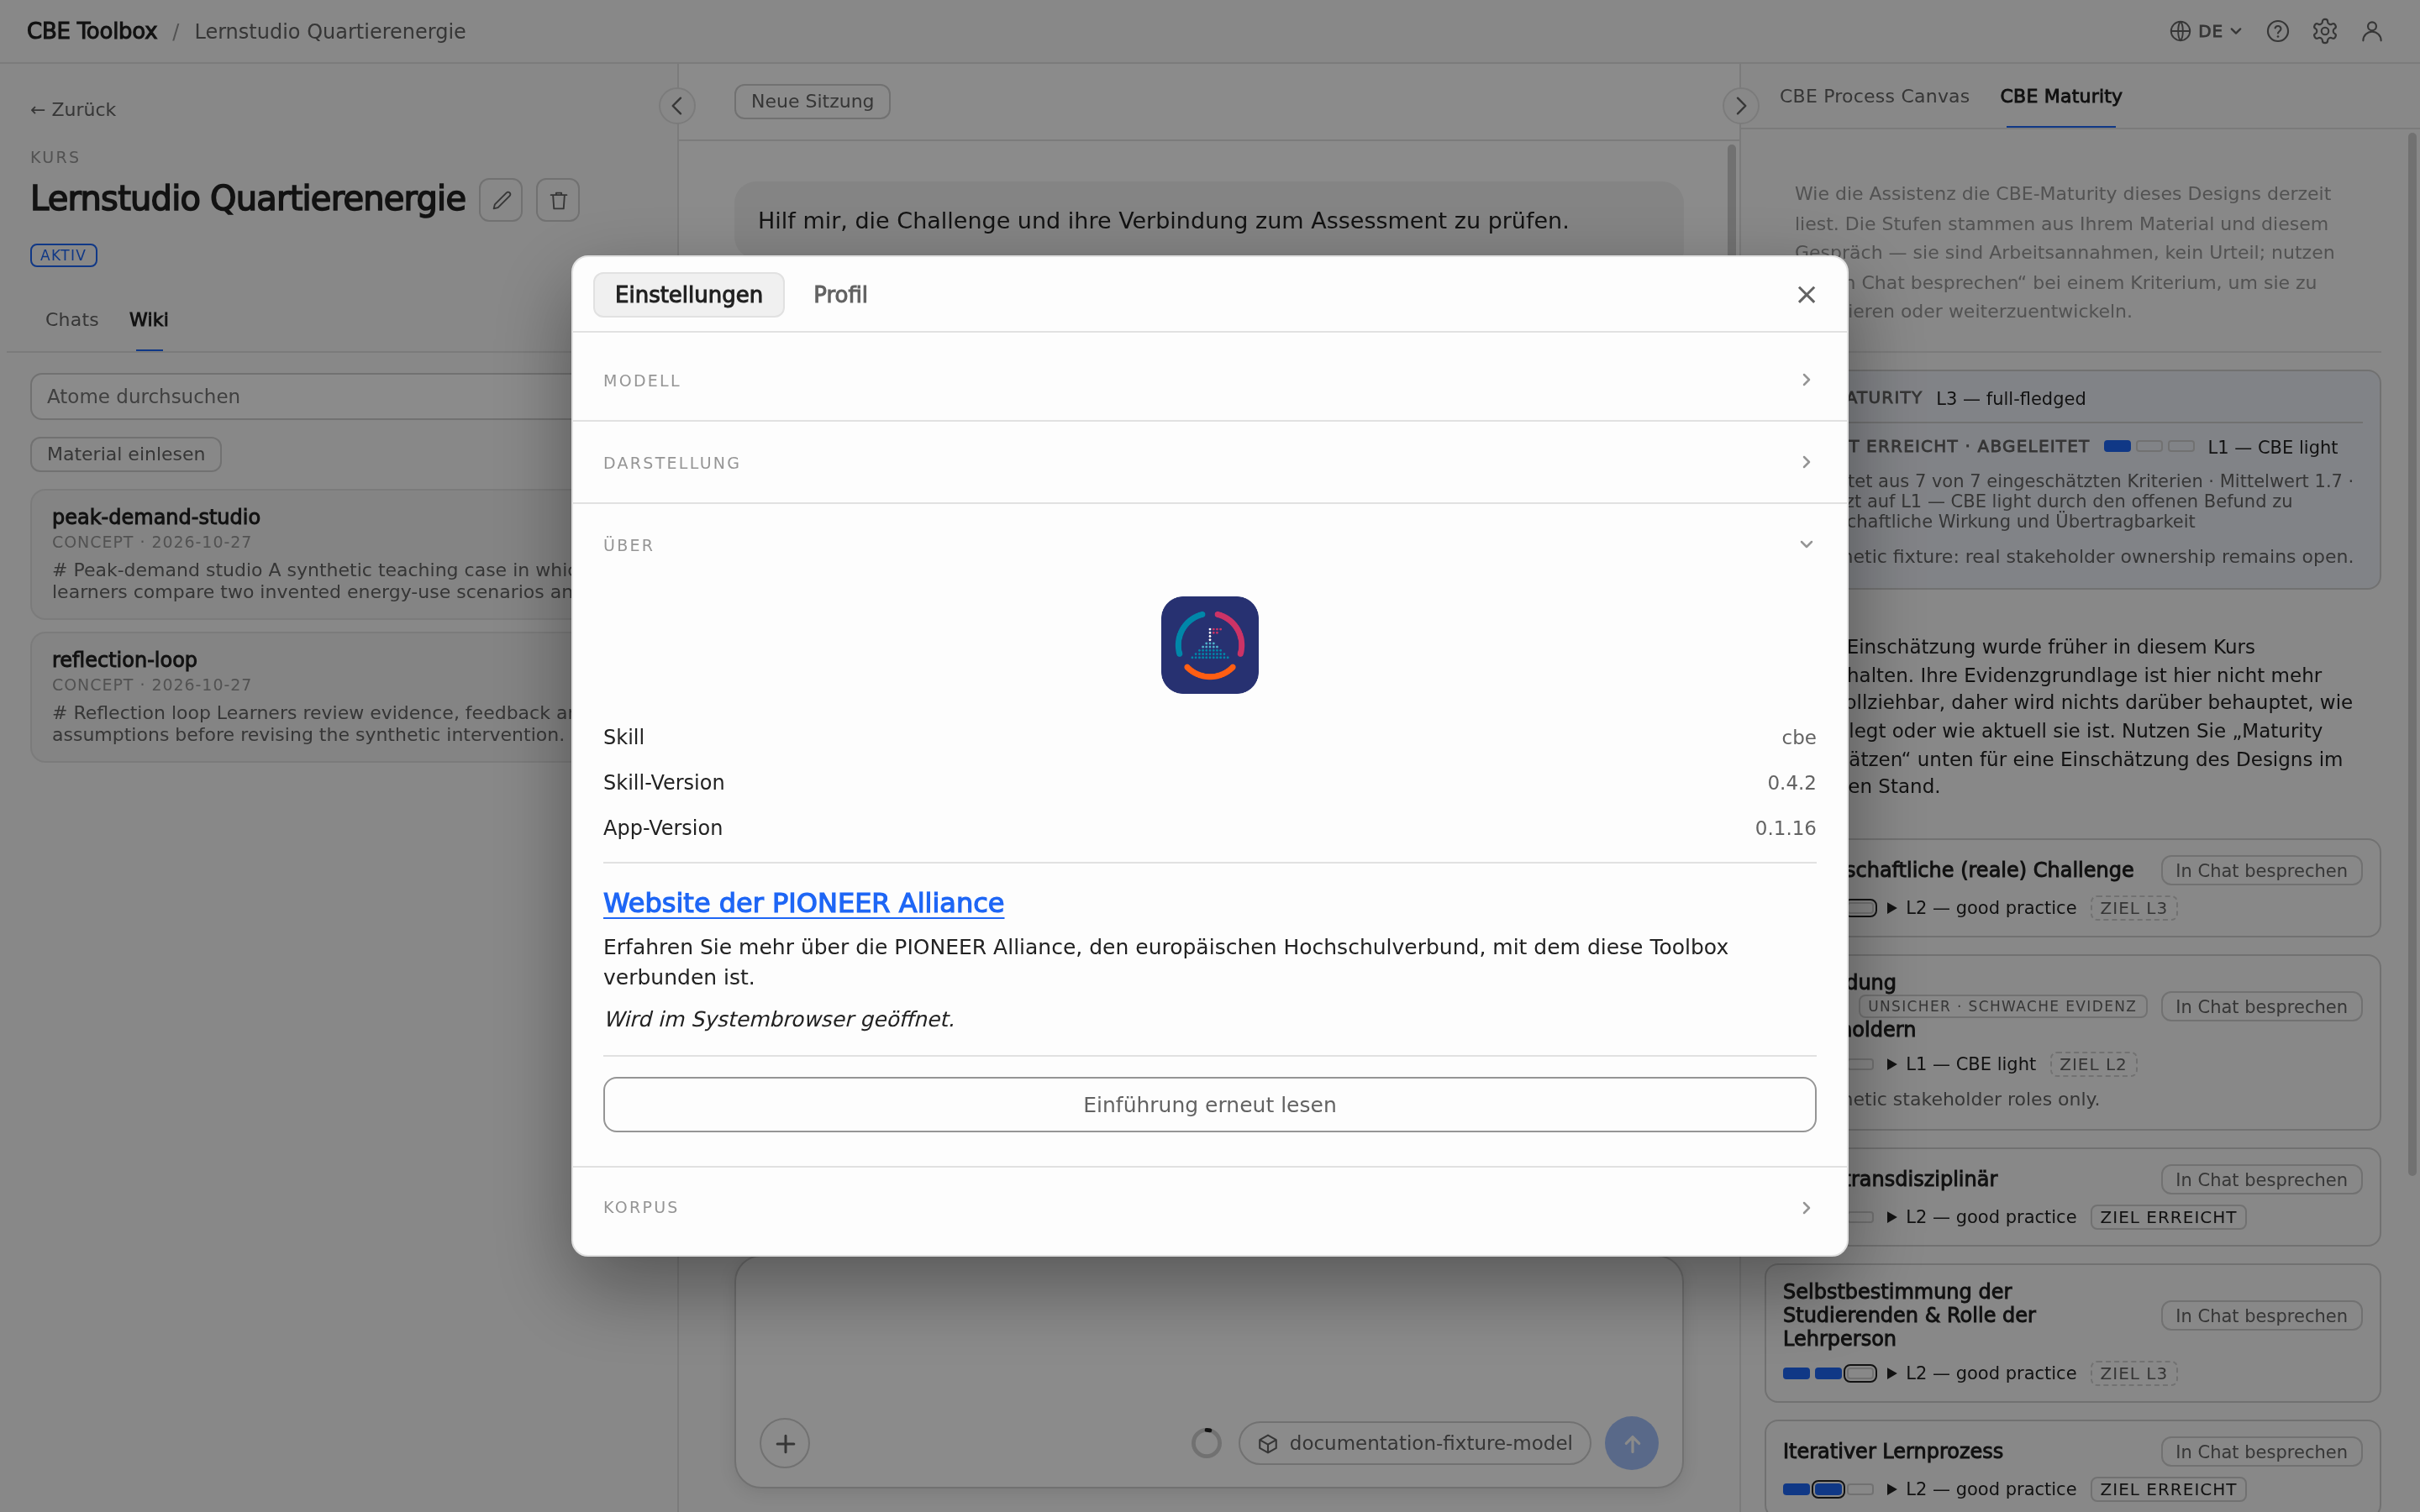Expand the KORPUS section
Image resolution: width=2420 pixels, height=1512 pixels.
point(1209,1207)
